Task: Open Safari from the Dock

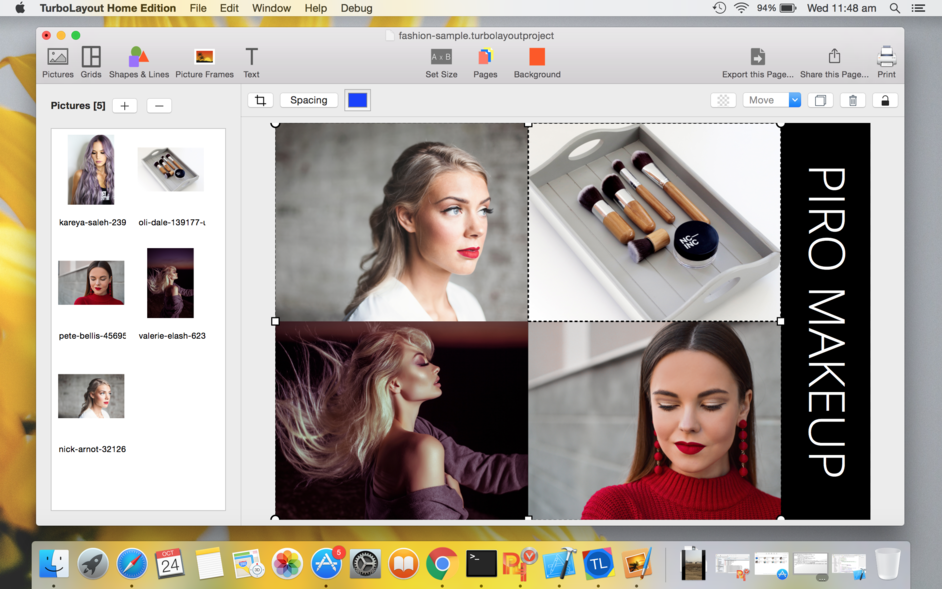Action: [x=132, y=564]
